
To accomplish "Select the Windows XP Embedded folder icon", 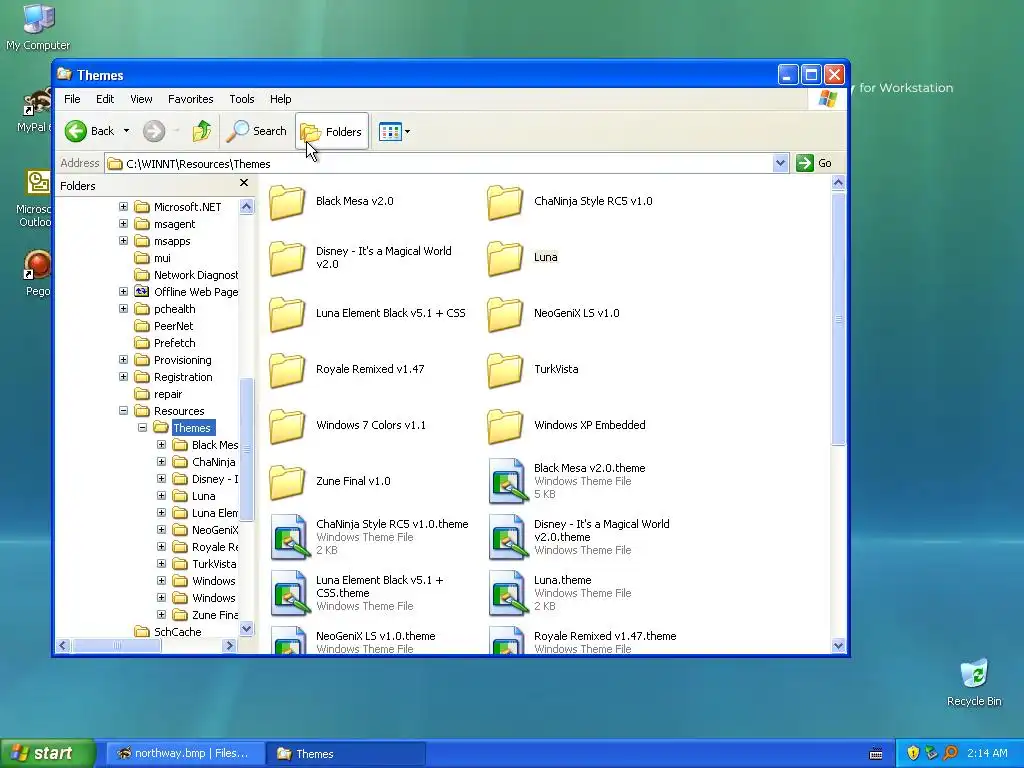I will tap(505, 425).
